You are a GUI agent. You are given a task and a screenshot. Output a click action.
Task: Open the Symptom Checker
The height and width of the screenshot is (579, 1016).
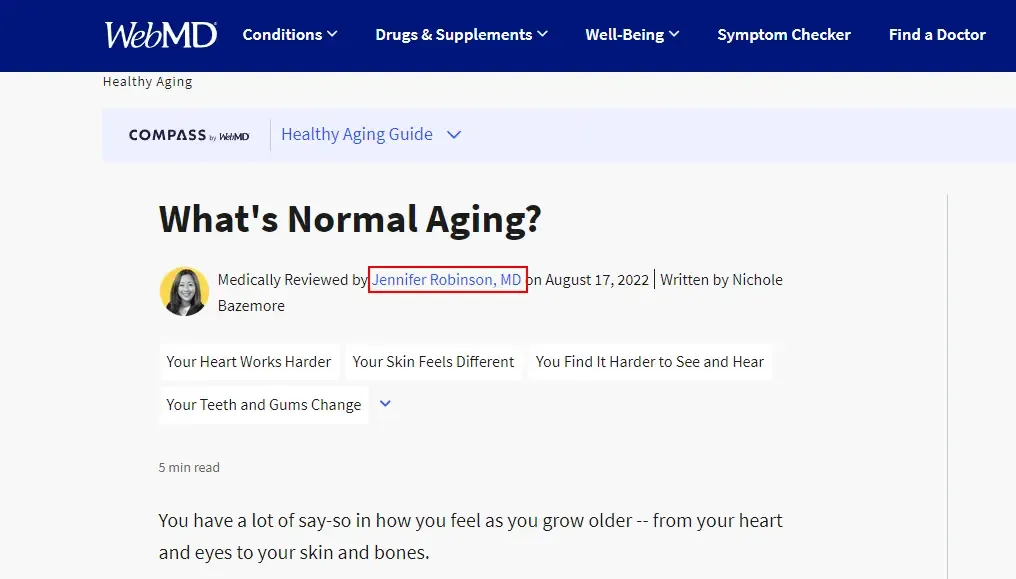784,34
